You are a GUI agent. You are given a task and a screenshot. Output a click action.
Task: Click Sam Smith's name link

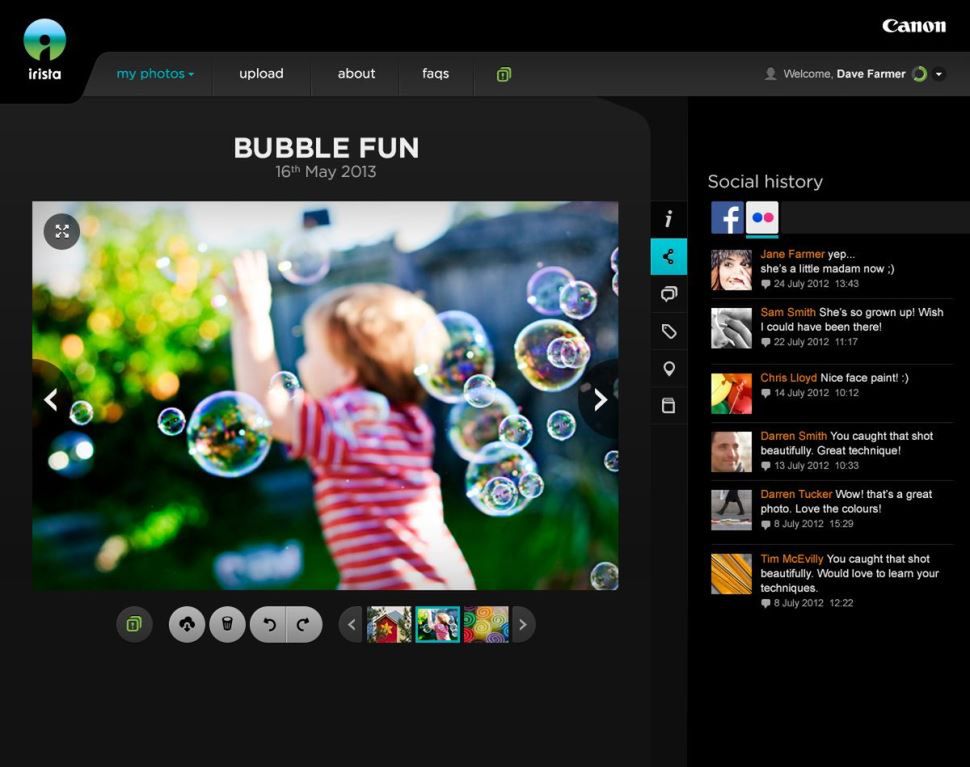click(788, 312)
